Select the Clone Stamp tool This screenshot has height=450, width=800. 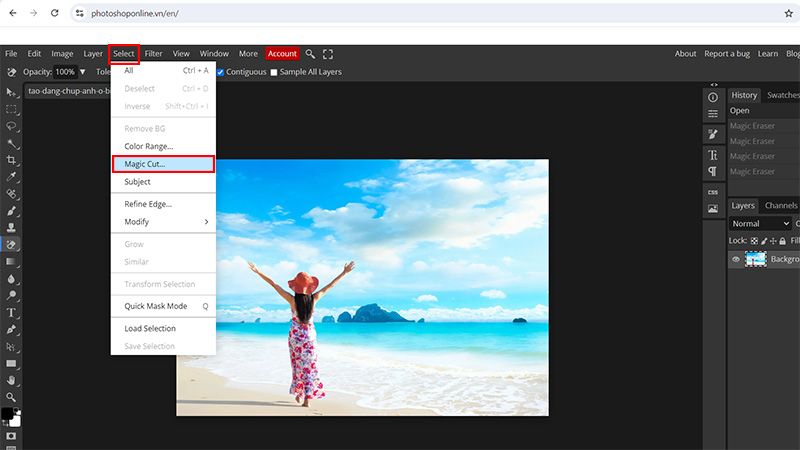point(11,228)
